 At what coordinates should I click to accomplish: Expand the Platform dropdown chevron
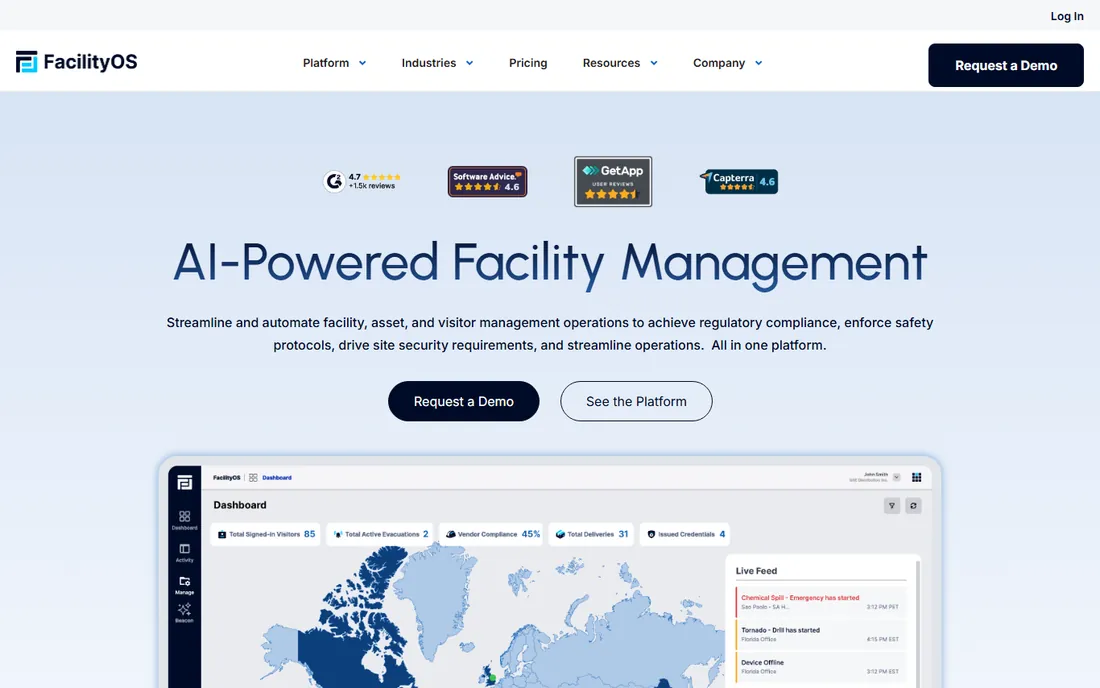coord(363,63)
